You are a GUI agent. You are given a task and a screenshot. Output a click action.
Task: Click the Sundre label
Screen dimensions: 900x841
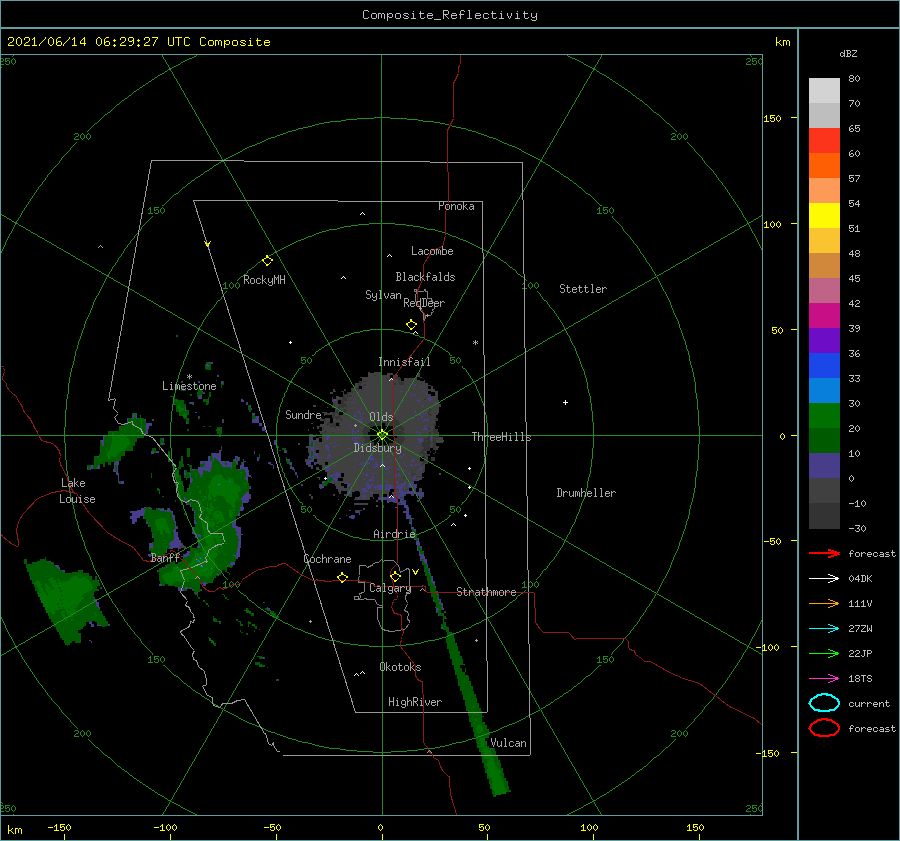pos(303,414)
